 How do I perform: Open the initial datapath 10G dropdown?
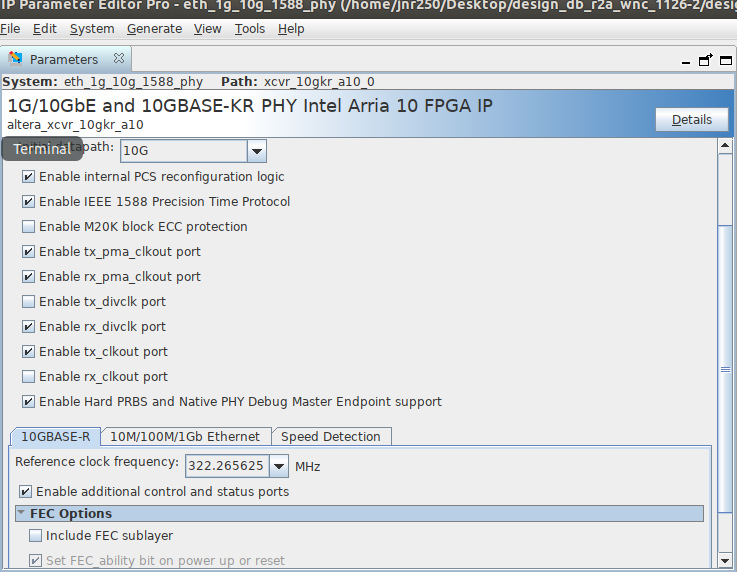[257, 151]
